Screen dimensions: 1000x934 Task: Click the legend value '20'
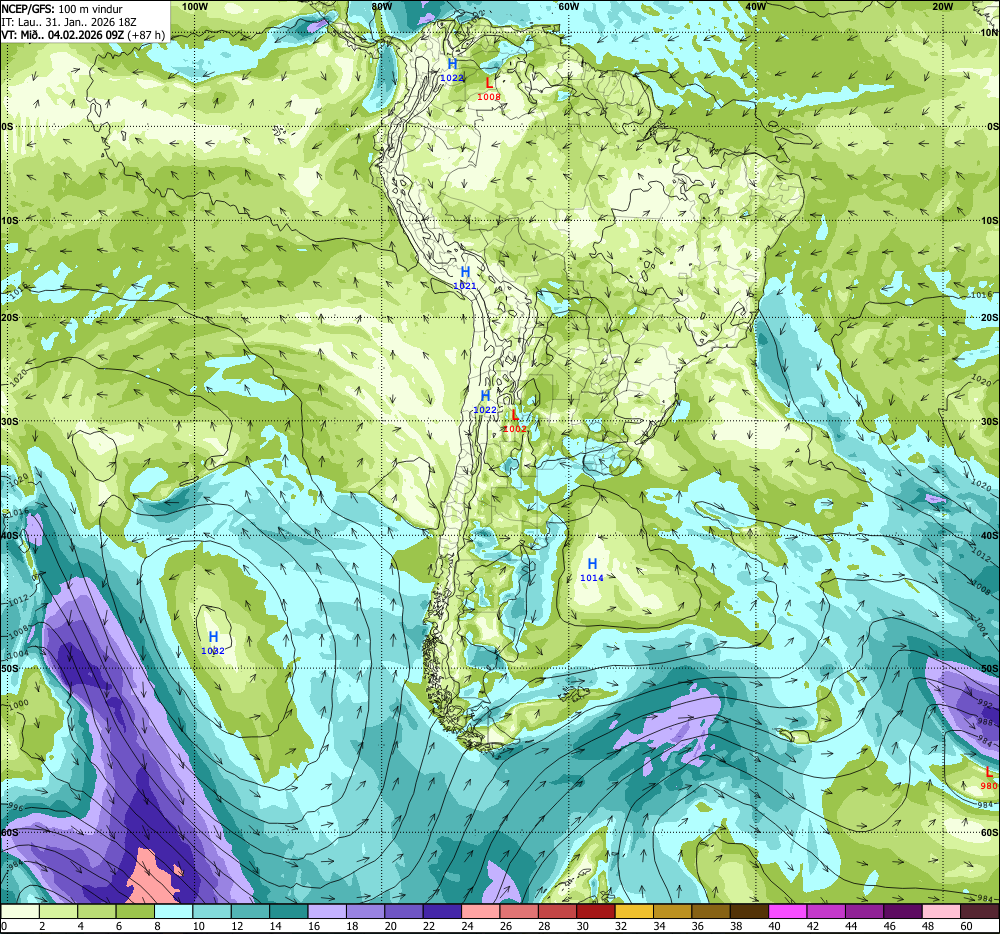click(x=390, y=926)
